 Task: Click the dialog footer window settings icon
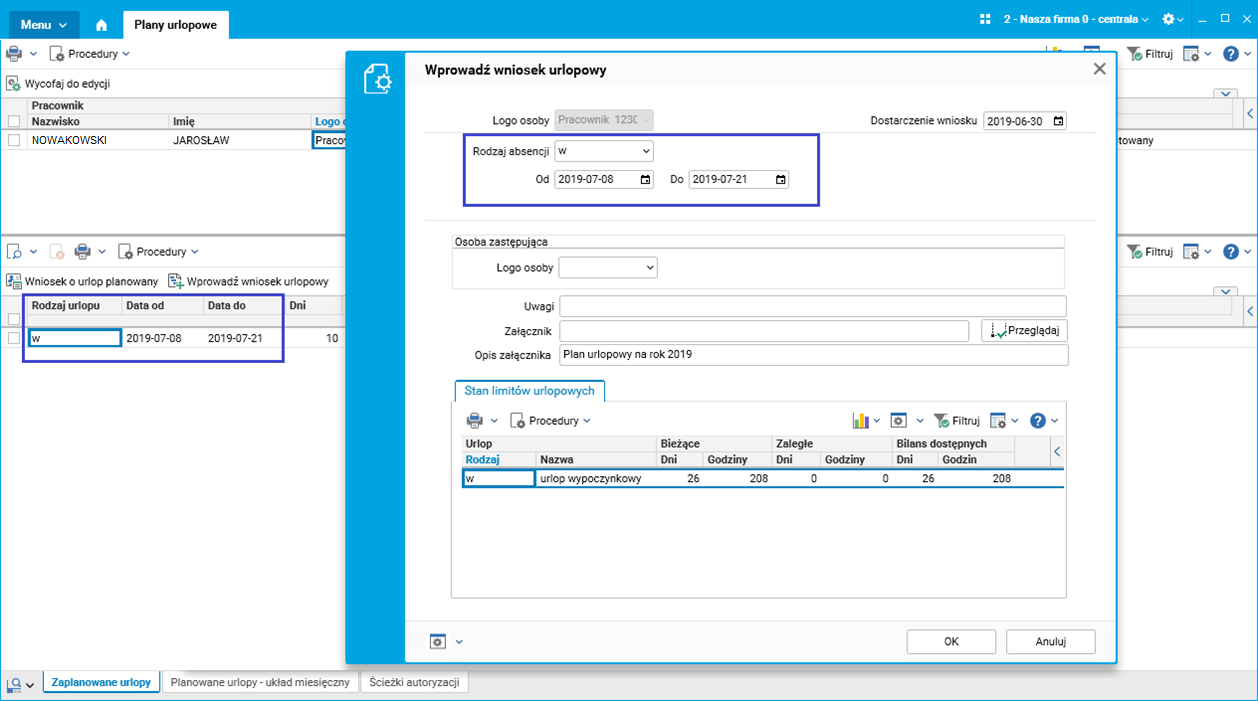438,641
